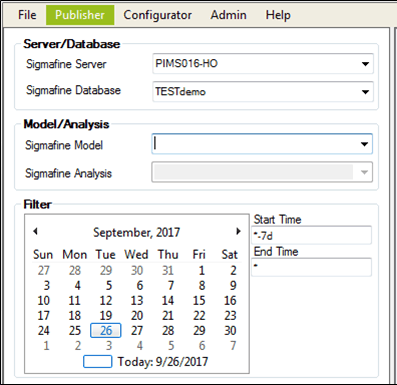Viewport: 397px width, 385px height.
Task: Select September 26 in calendar
Action: point(106,331)
